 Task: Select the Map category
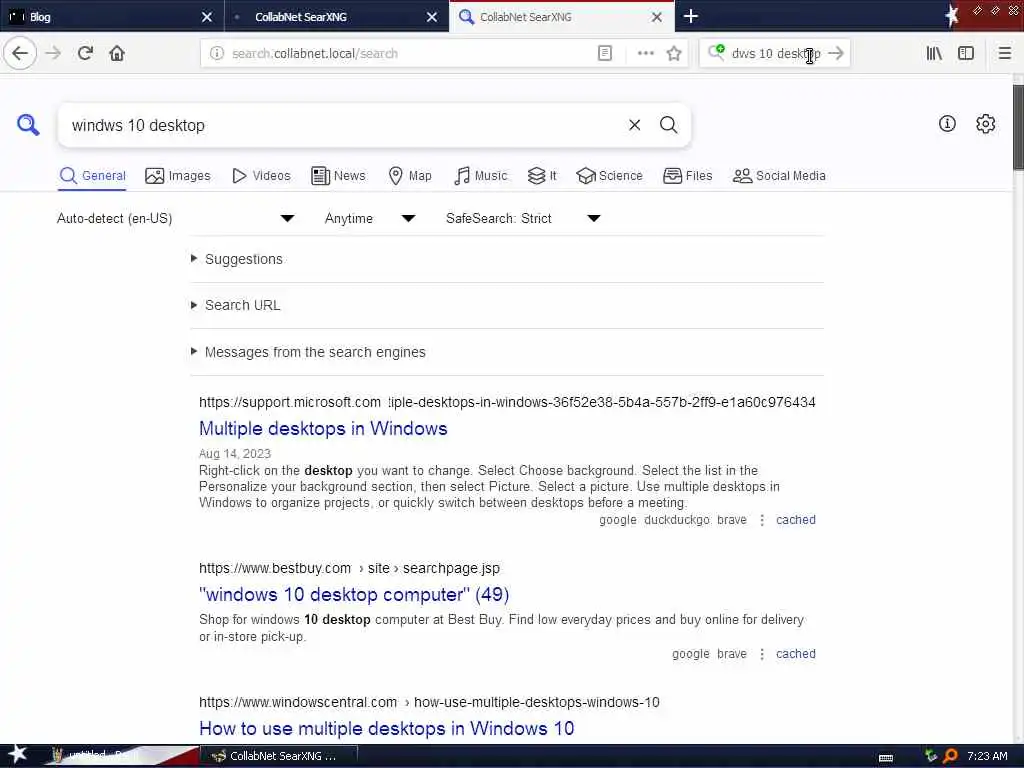410,176
